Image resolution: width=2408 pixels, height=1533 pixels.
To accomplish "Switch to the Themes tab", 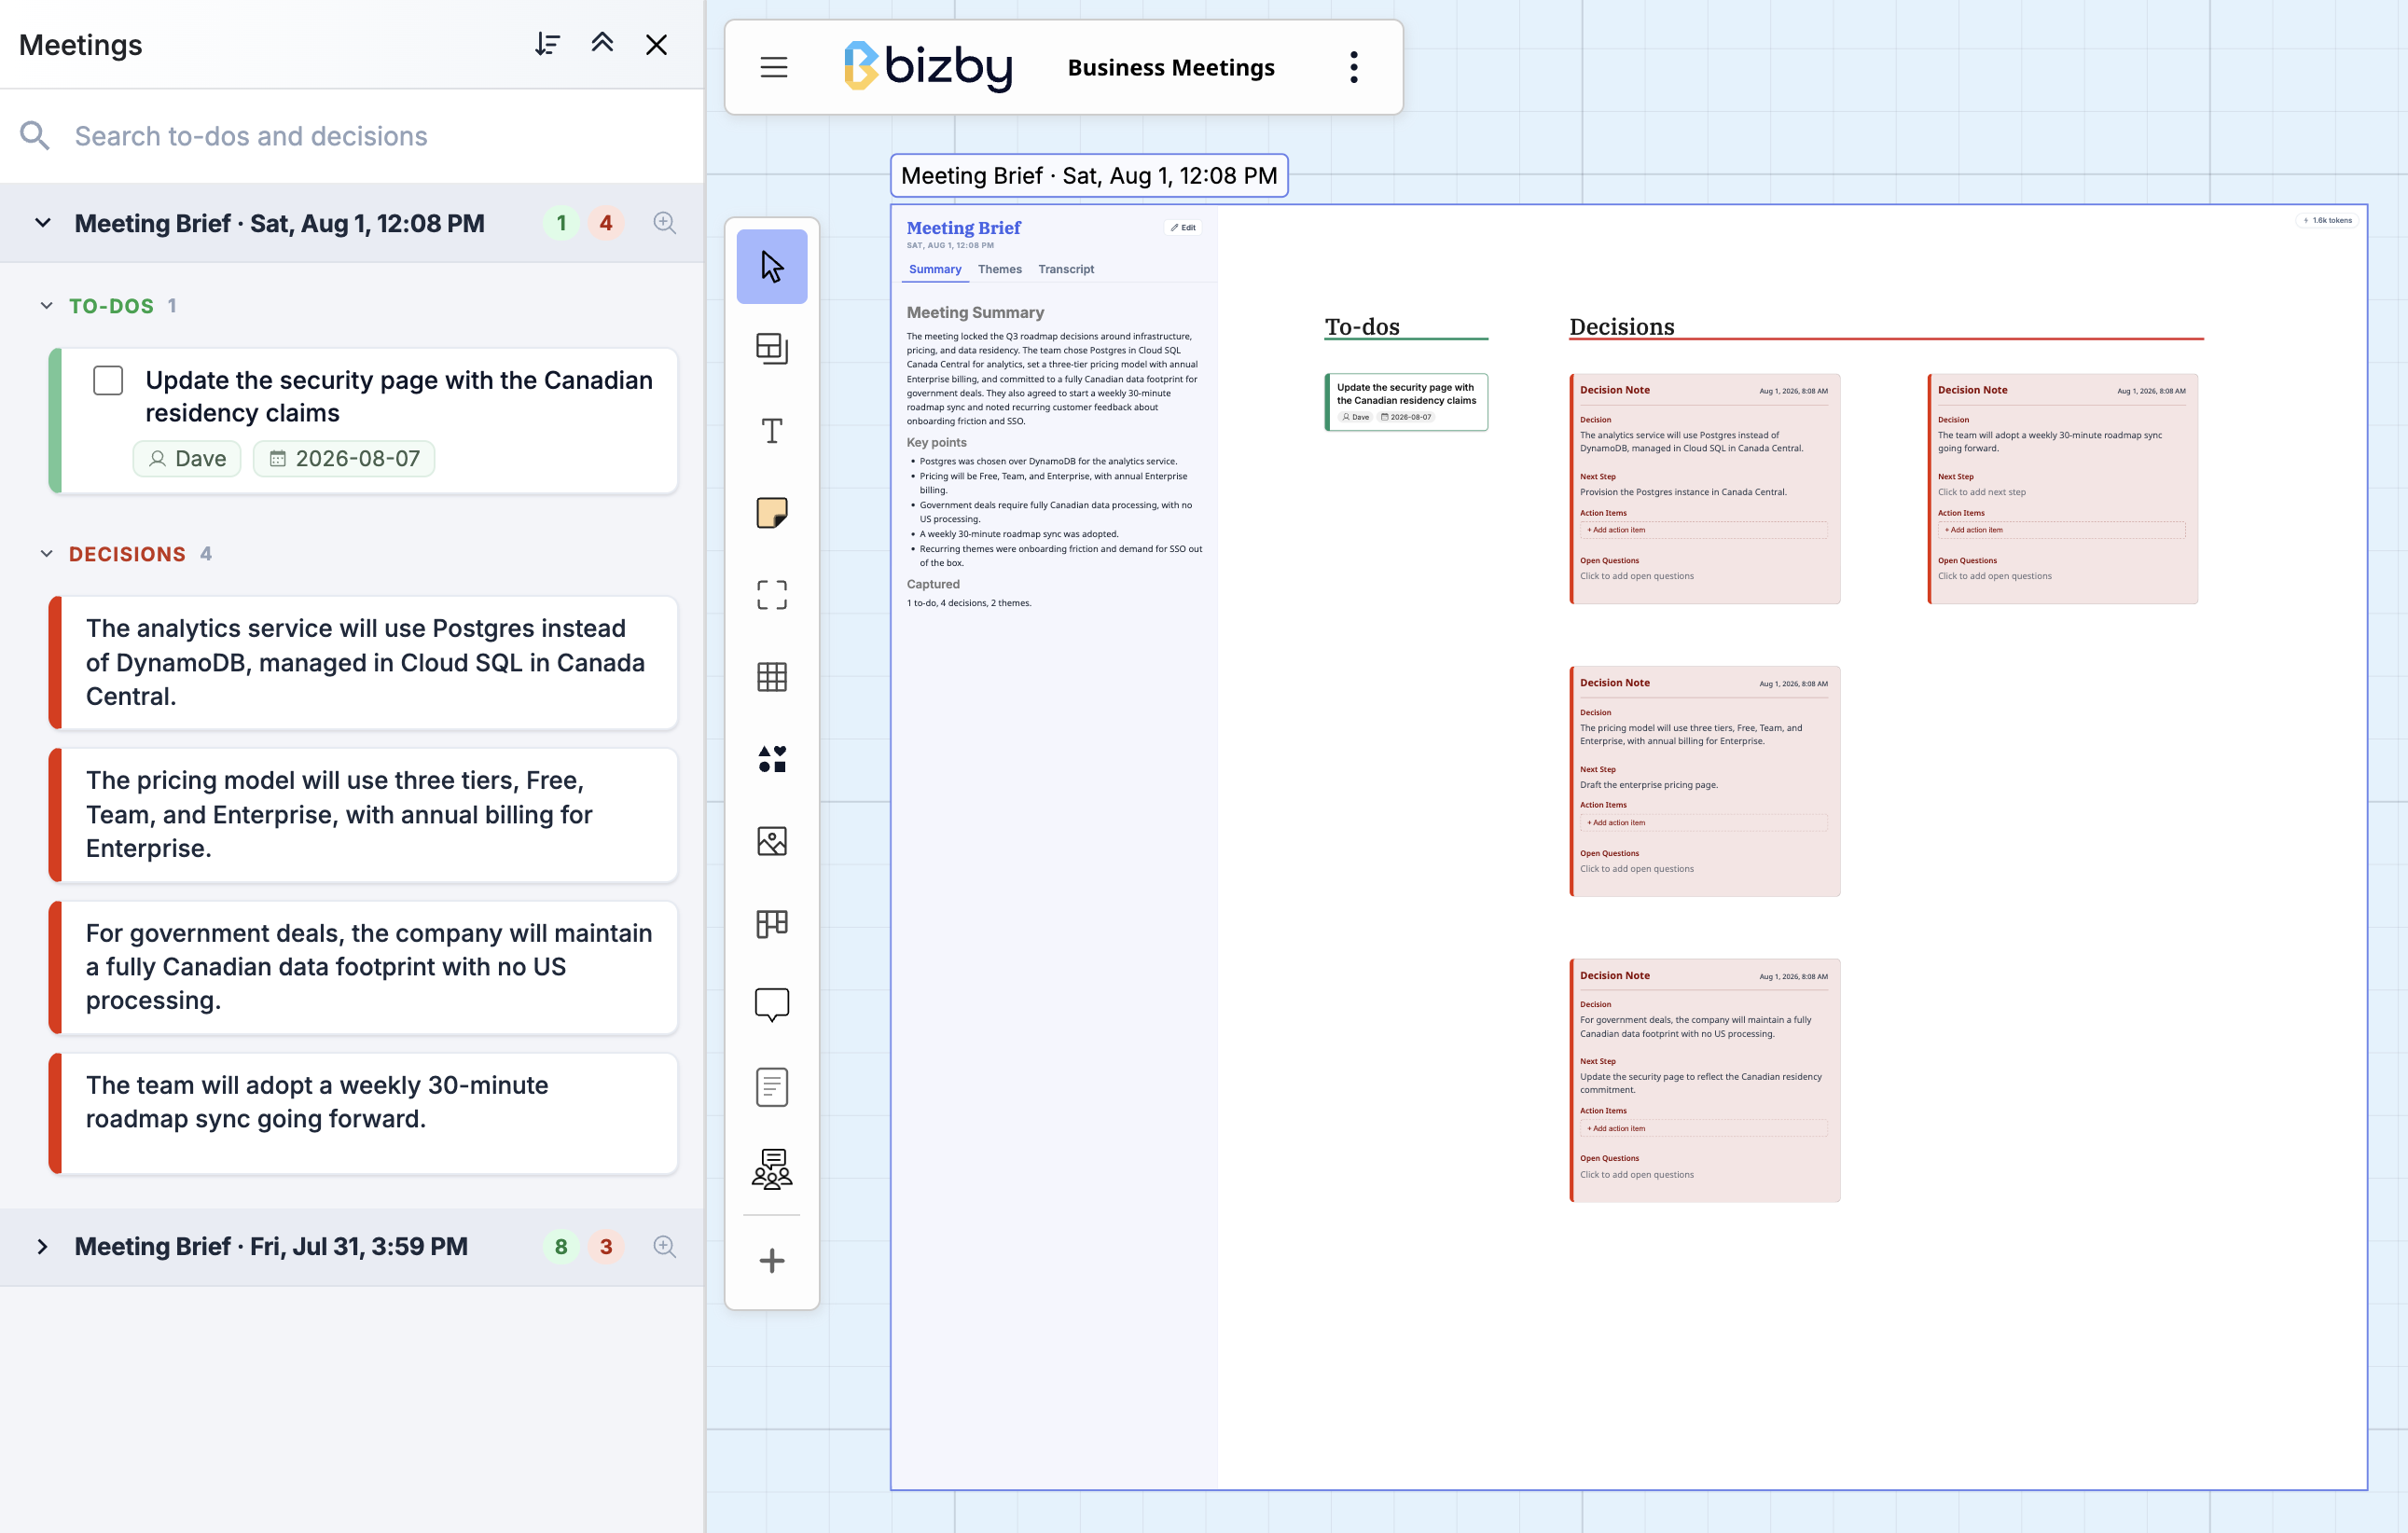I will click(x=999, y=269).
